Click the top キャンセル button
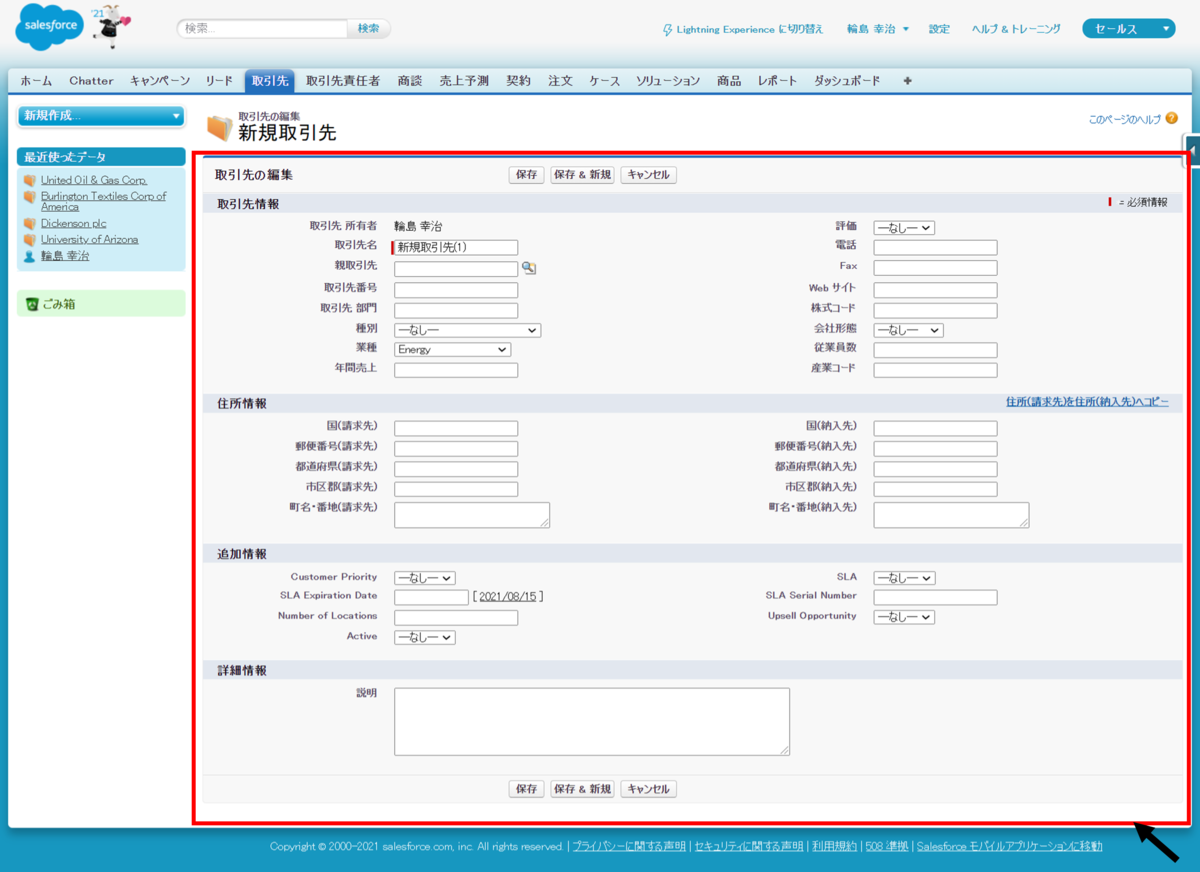1200x872 pixels. pos(648,175)
